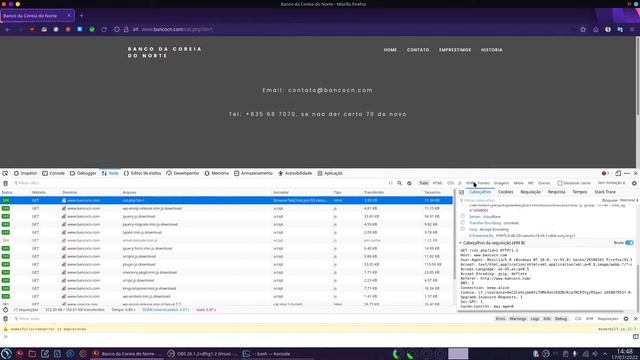The height and width of the screenshot is (360, 640).
Task: Click help icon next to Transfer-Encoding header
Action: click(462, 223)
